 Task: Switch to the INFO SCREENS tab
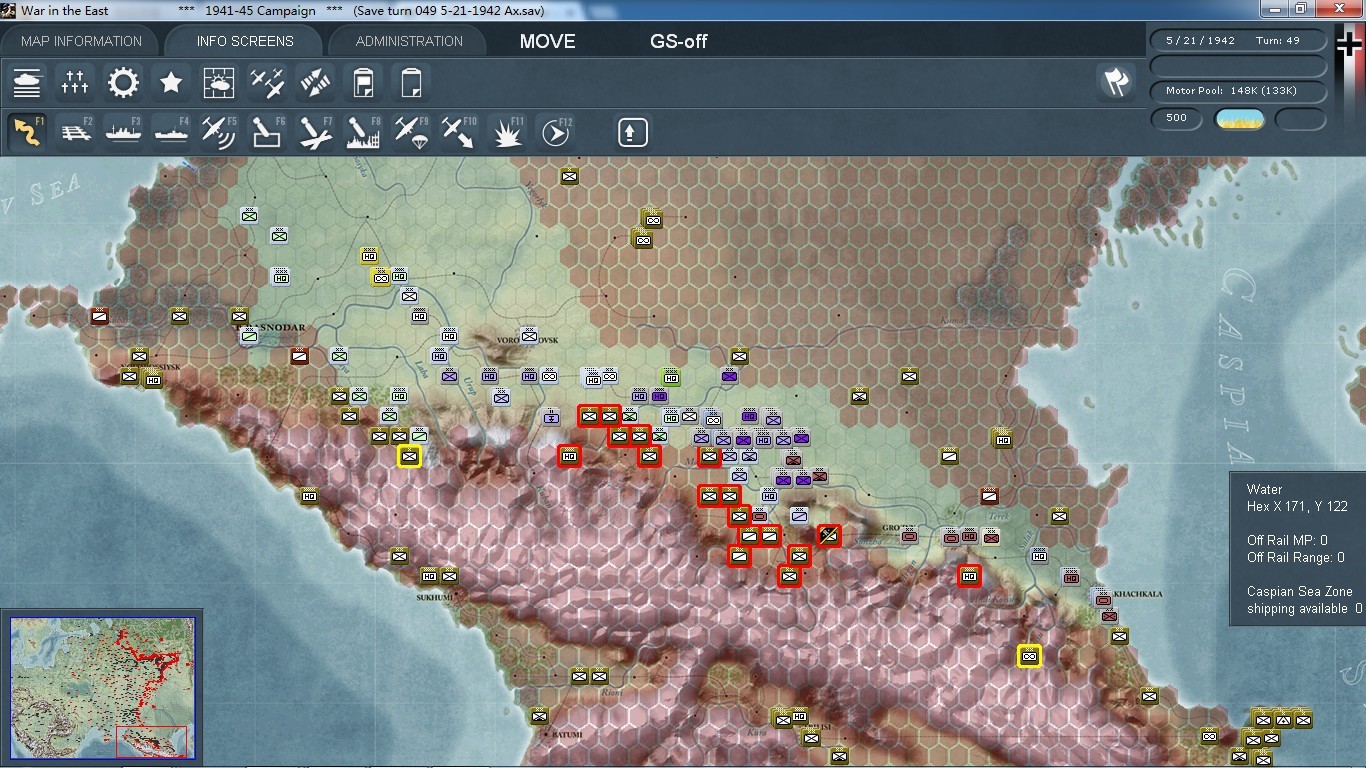click(x=245, y=41)
